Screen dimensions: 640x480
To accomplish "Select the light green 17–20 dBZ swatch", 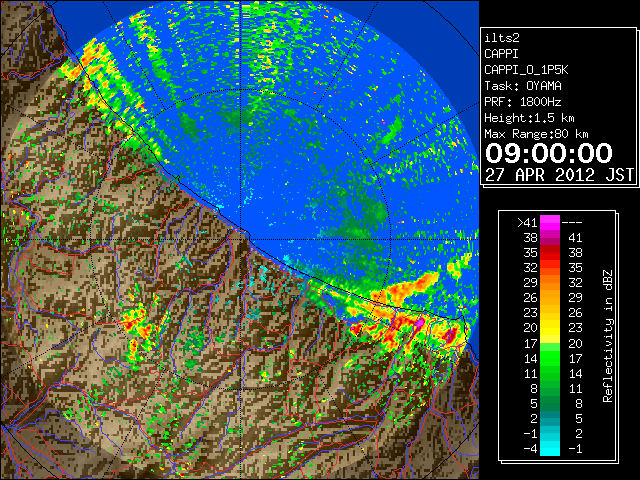I will click(x=550, y=343).
